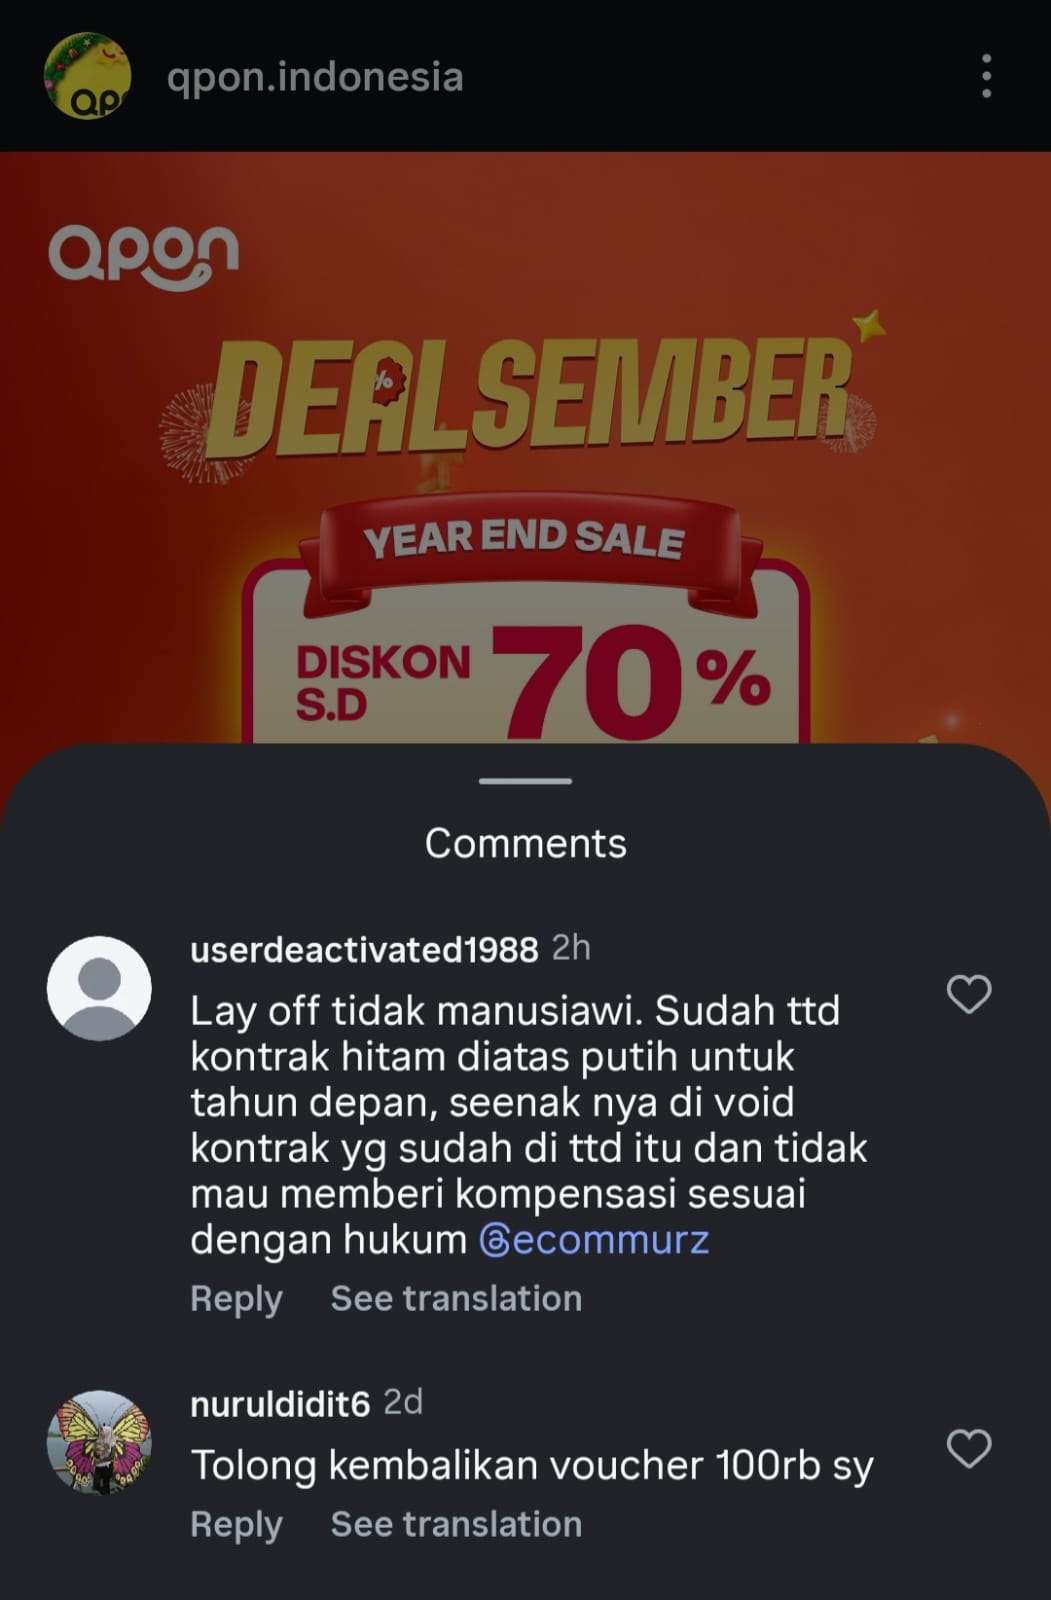The width and height of the screenshot is (1051, 1600).
Task: Show translation of the lay off comment
Action: [456, 1298]
